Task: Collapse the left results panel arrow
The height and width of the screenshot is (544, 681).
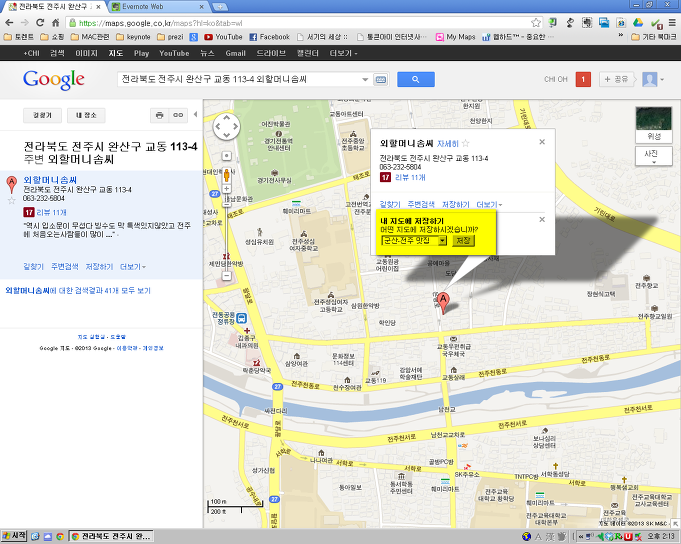Action: (195, 114)
